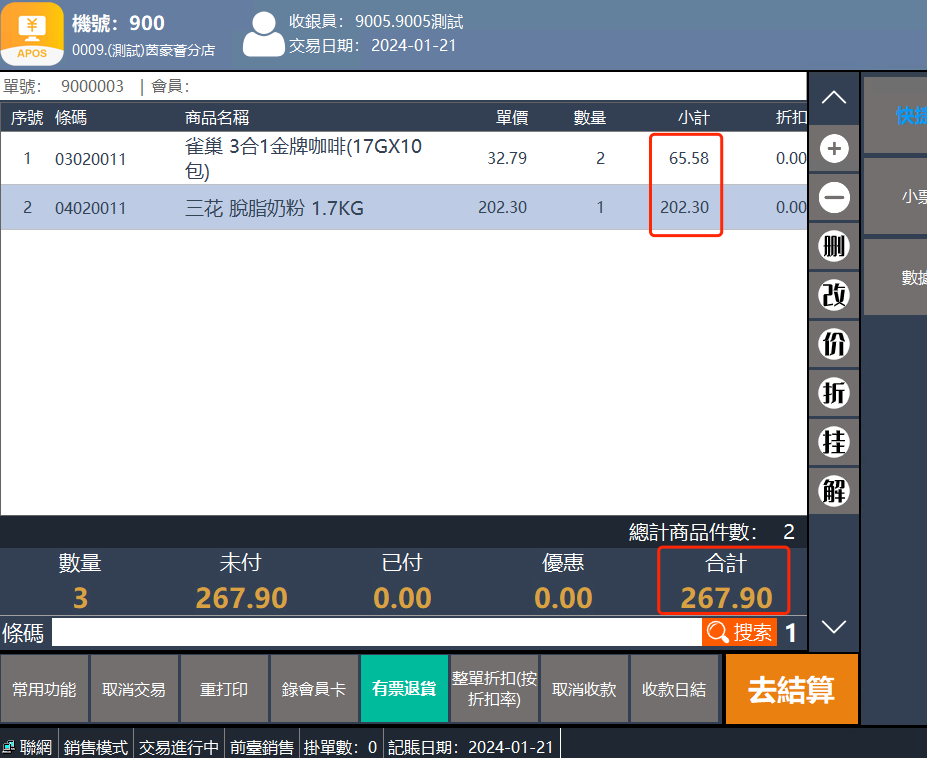The width and height of the screenshot is (927, 758).
Task: Delete the item using the 删 icon
Action: (834, 246)
